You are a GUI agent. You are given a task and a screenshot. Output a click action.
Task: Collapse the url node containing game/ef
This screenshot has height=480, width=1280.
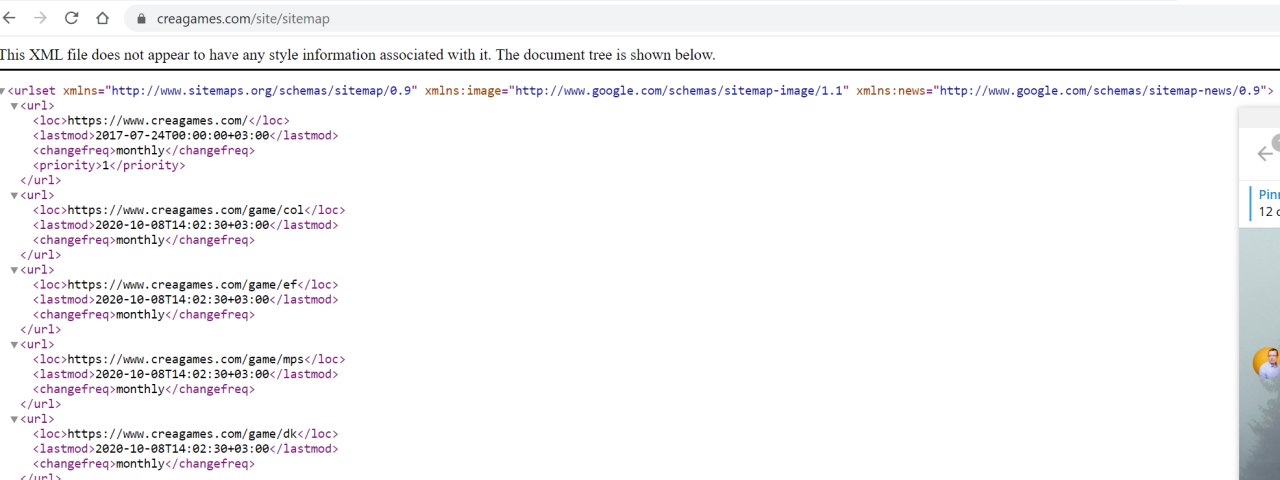[14, 270]
